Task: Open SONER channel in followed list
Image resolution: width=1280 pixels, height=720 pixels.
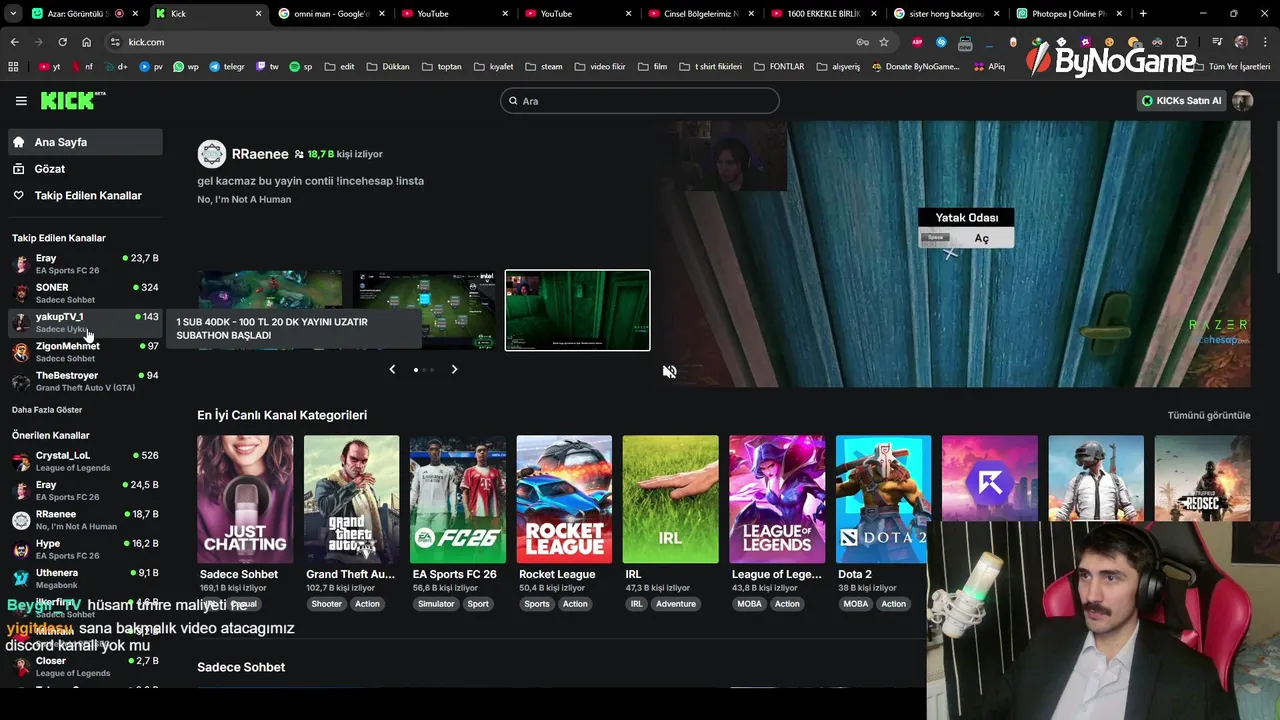Action: pyautogui.click(x=85, y=293)
